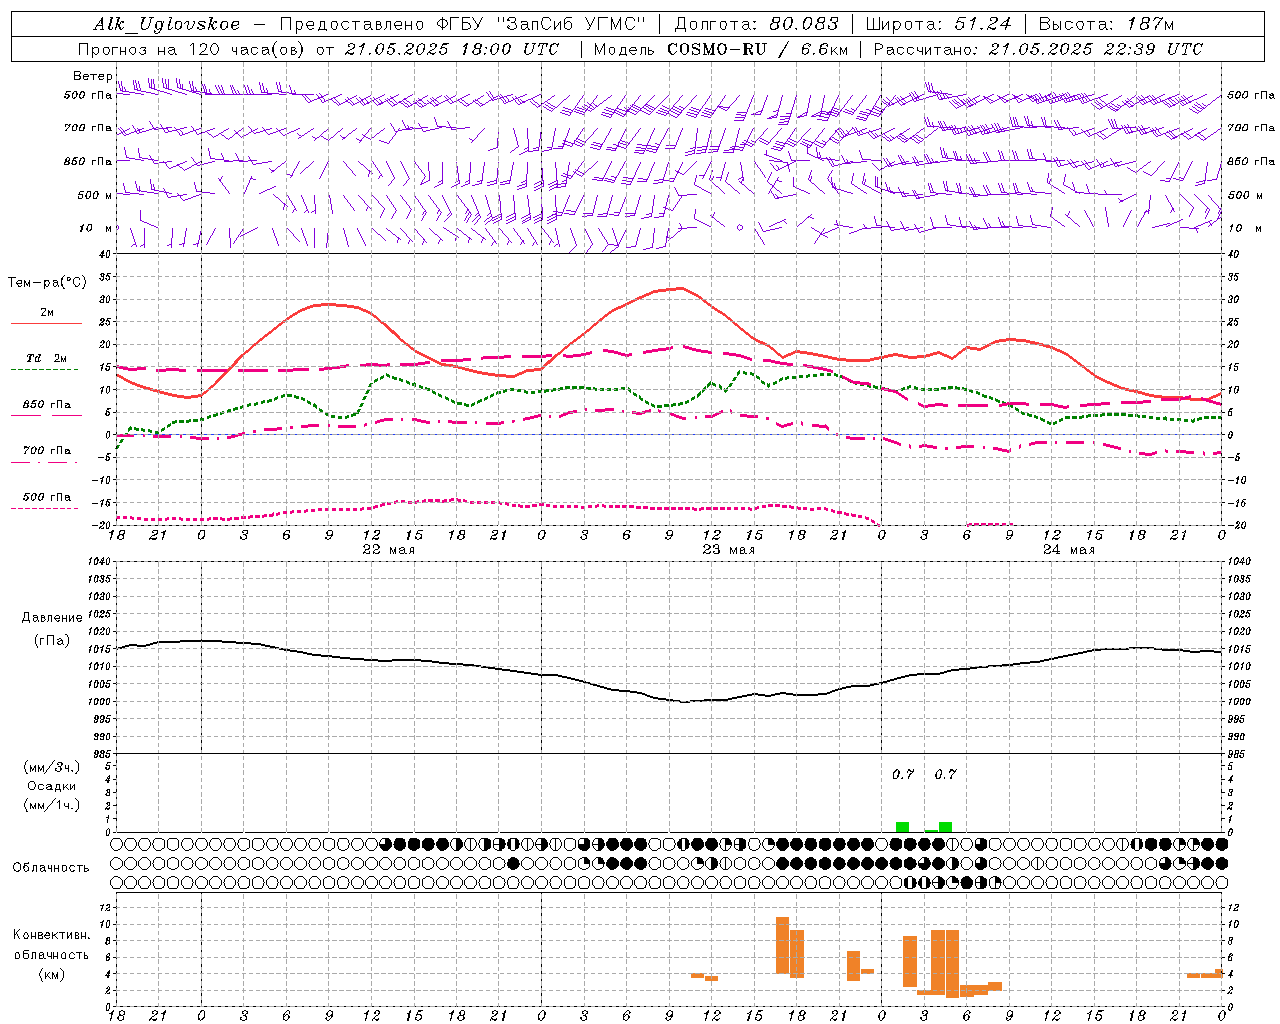
Task: Click the tallest orange convective cloud bar
Action: point(782,945)
